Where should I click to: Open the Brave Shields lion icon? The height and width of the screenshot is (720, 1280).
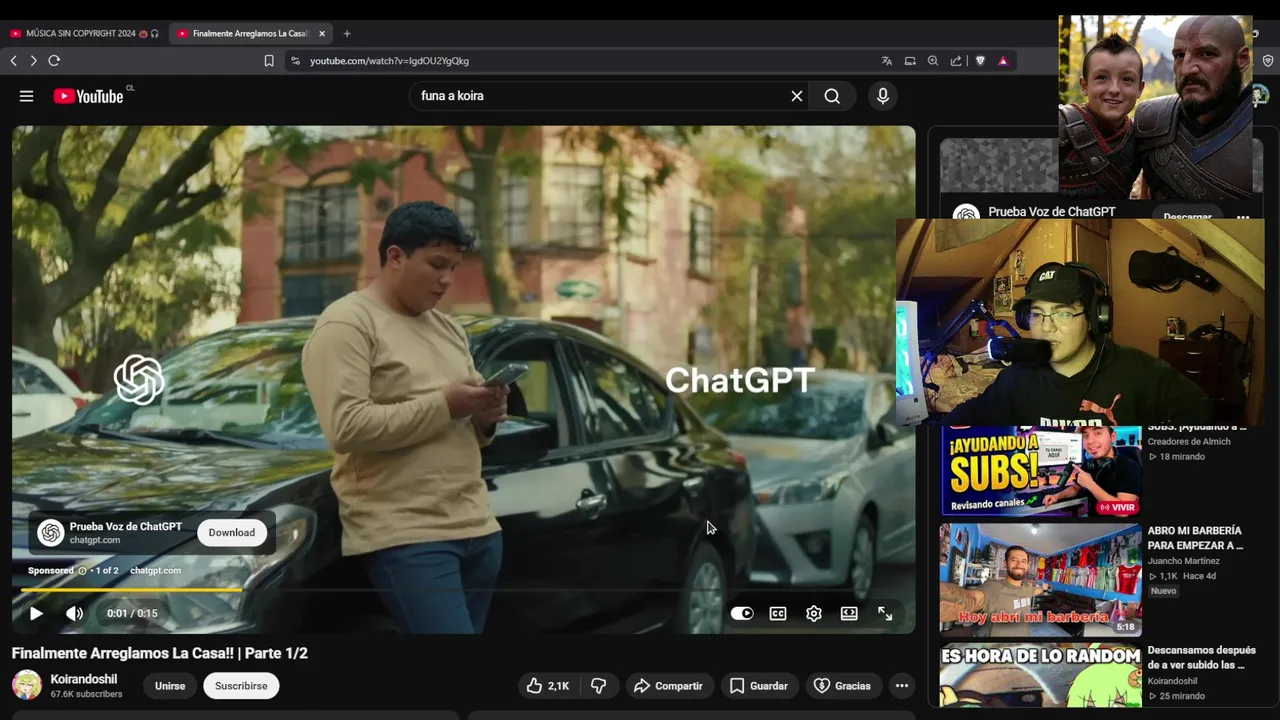tap(980, 61)
